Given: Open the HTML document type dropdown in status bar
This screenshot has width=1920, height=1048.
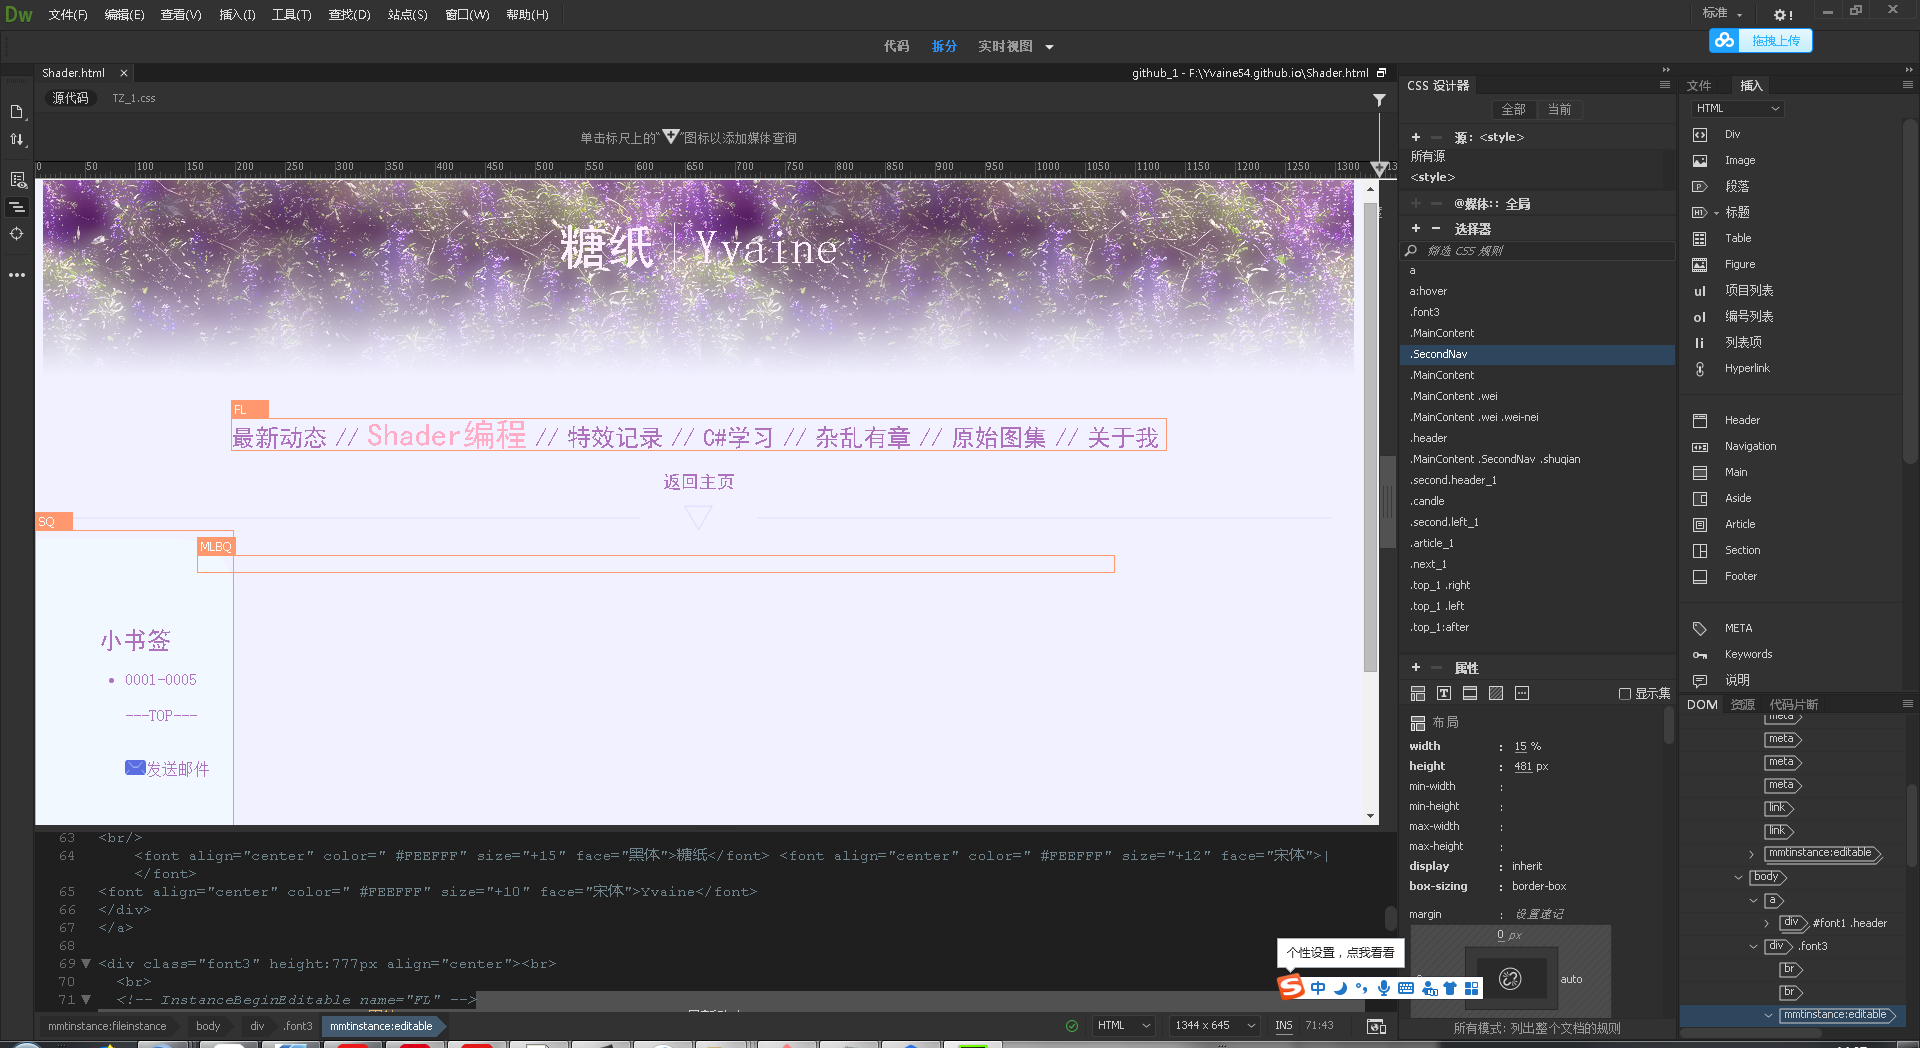Looking at the screenshot, I should tap(1124, 1026).
